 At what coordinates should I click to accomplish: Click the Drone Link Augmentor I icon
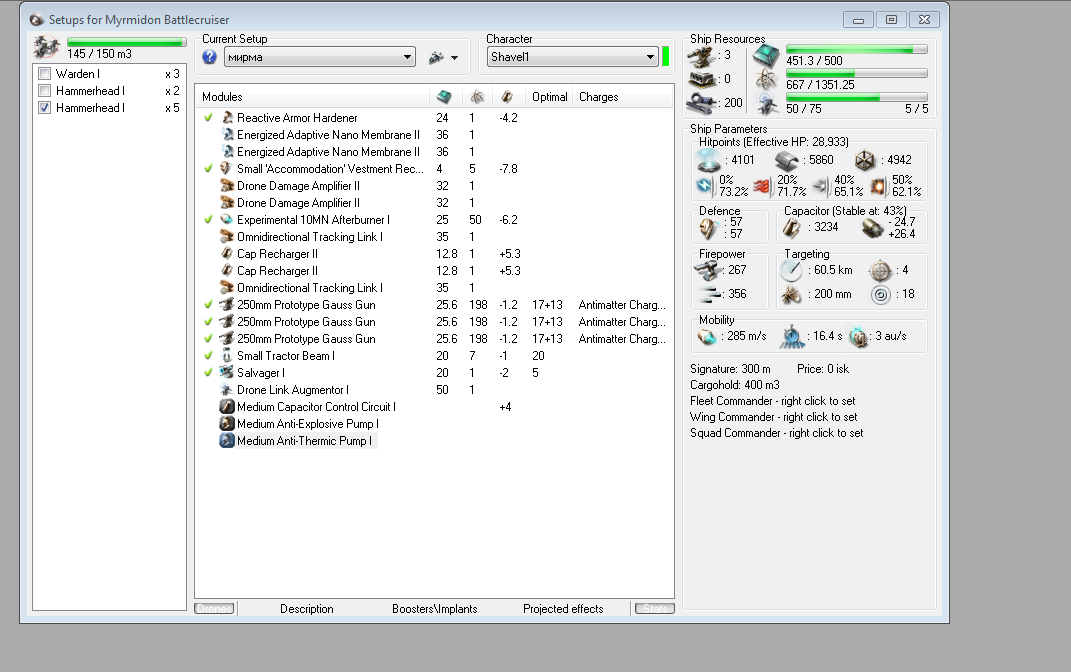227,390
